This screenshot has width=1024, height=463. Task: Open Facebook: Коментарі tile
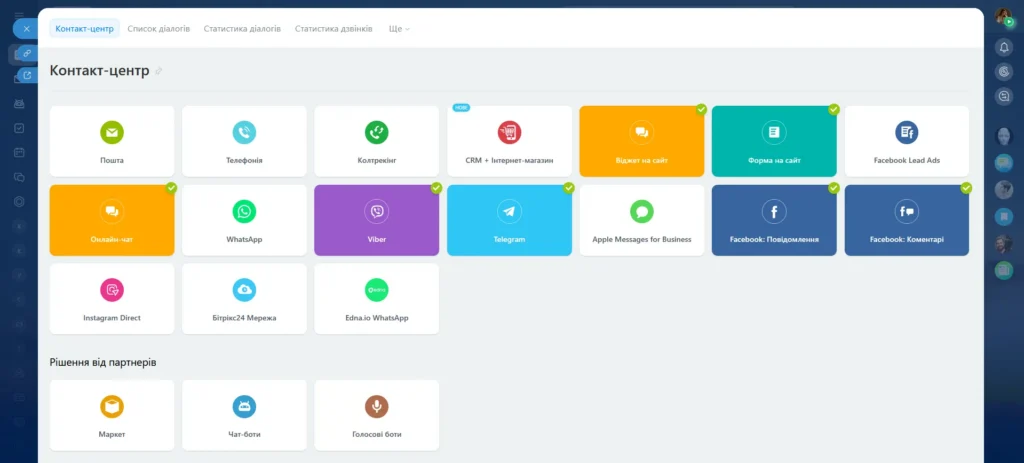tap(907, 220)
